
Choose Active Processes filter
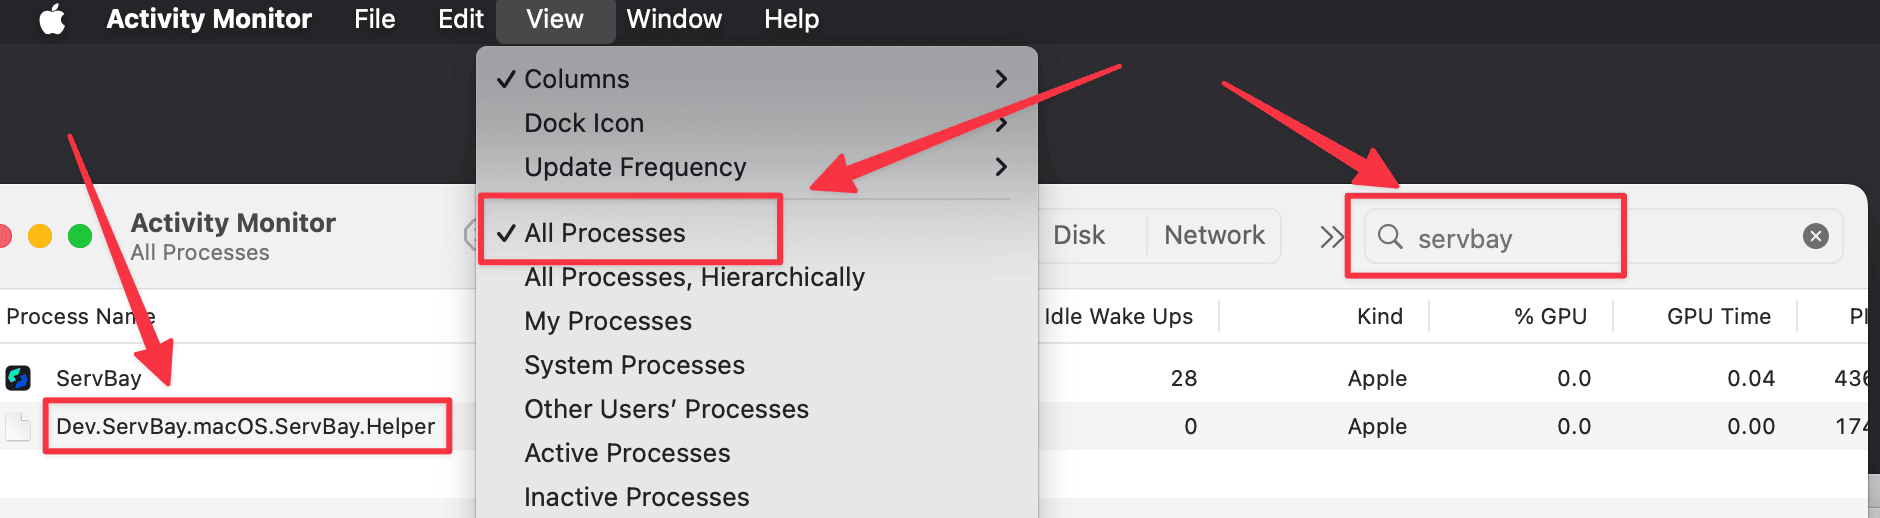point(627,453)
